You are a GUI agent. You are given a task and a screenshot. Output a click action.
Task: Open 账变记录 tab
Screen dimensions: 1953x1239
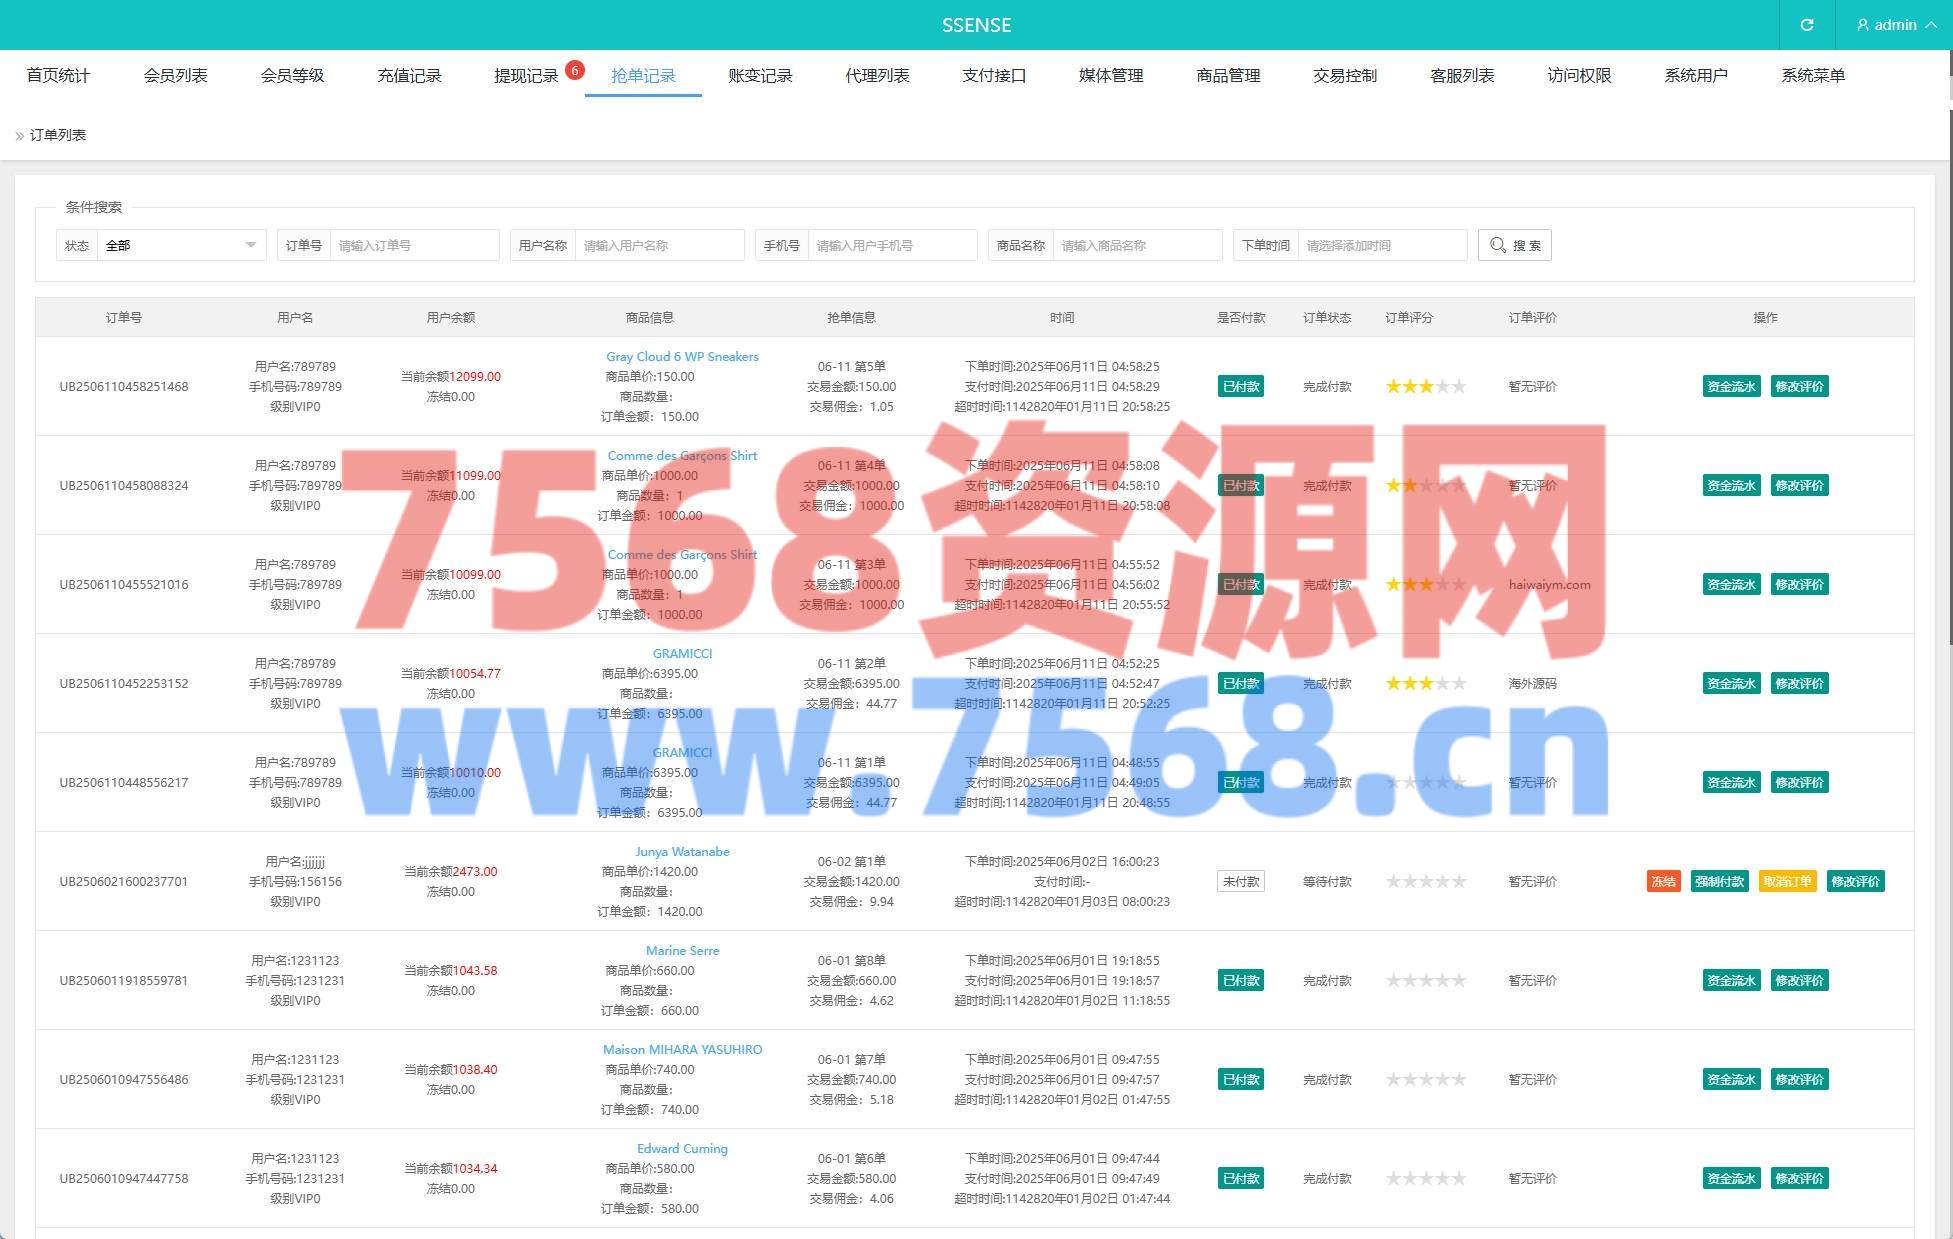pyautogui.click(x=760, y=75)
